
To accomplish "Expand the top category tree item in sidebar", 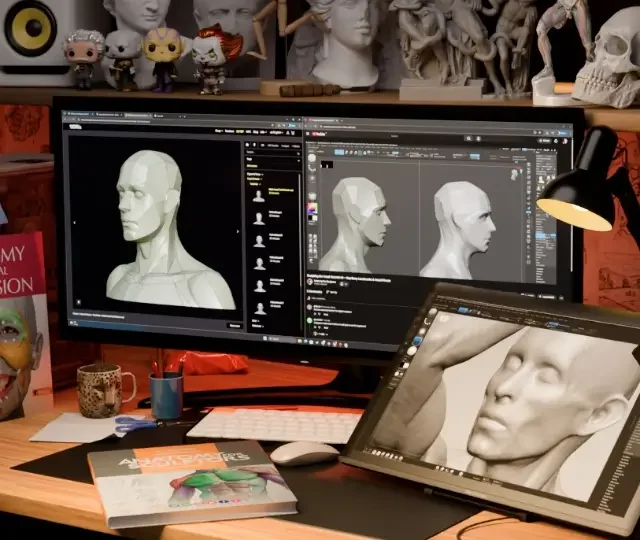I will click(x=255, y=174).
